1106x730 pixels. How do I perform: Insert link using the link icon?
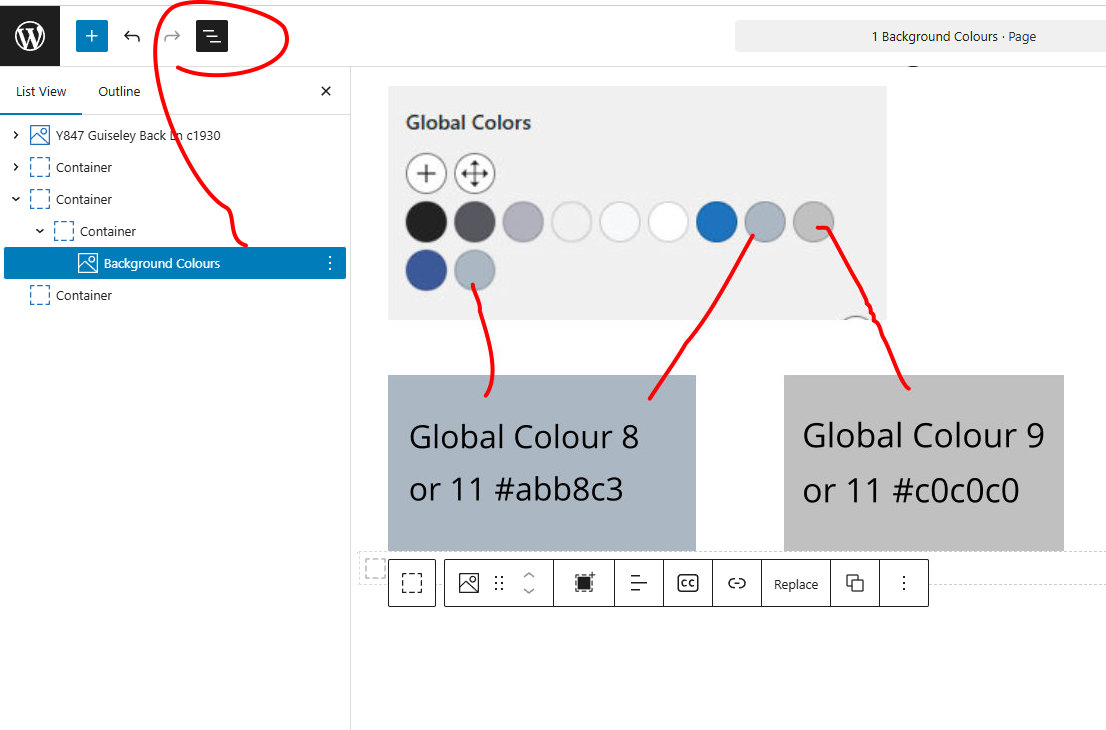point(737,584)
